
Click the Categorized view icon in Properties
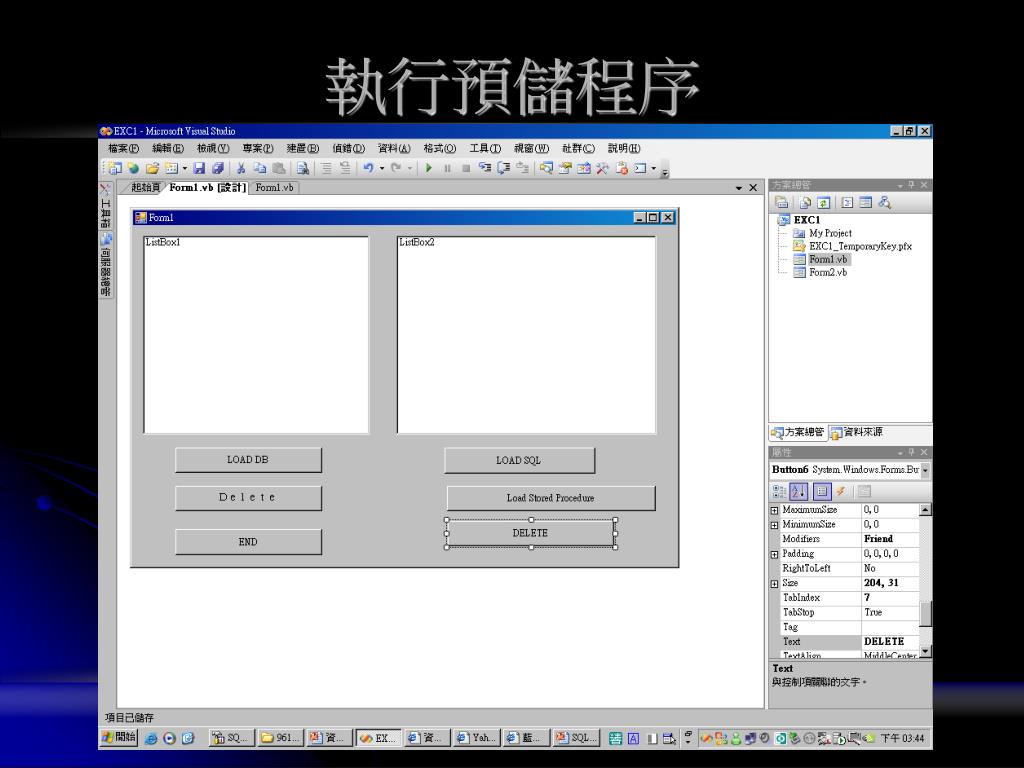[780, 491]
